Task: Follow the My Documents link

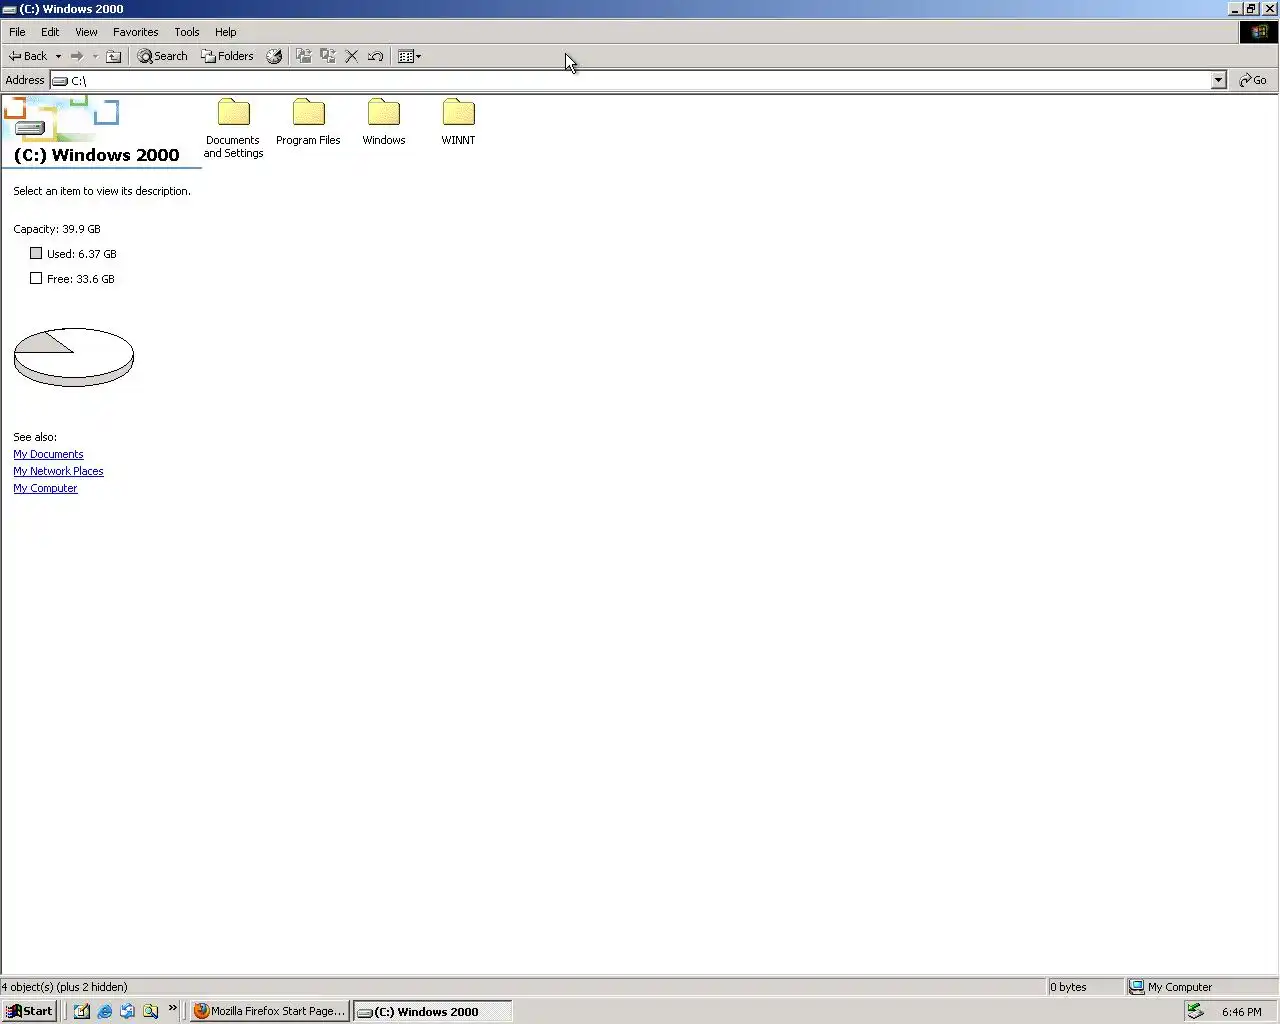Action: (48, 454)
